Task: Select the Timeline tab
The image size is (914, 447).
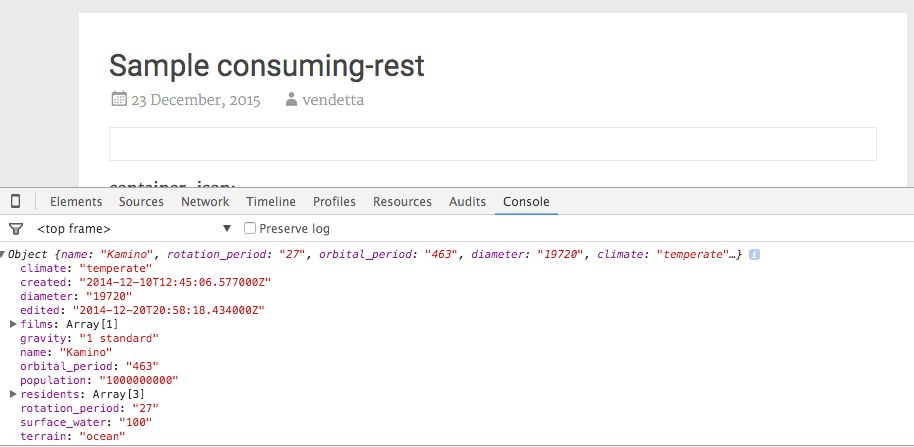Action: (271, 201)
